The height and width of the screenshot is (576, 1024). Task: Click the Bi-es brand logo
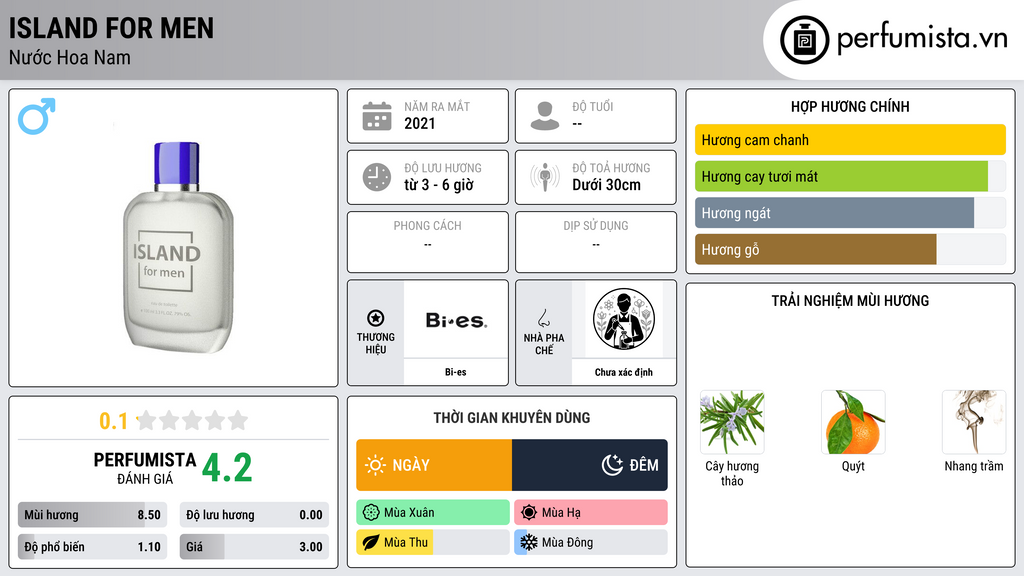tap(456, 320)
